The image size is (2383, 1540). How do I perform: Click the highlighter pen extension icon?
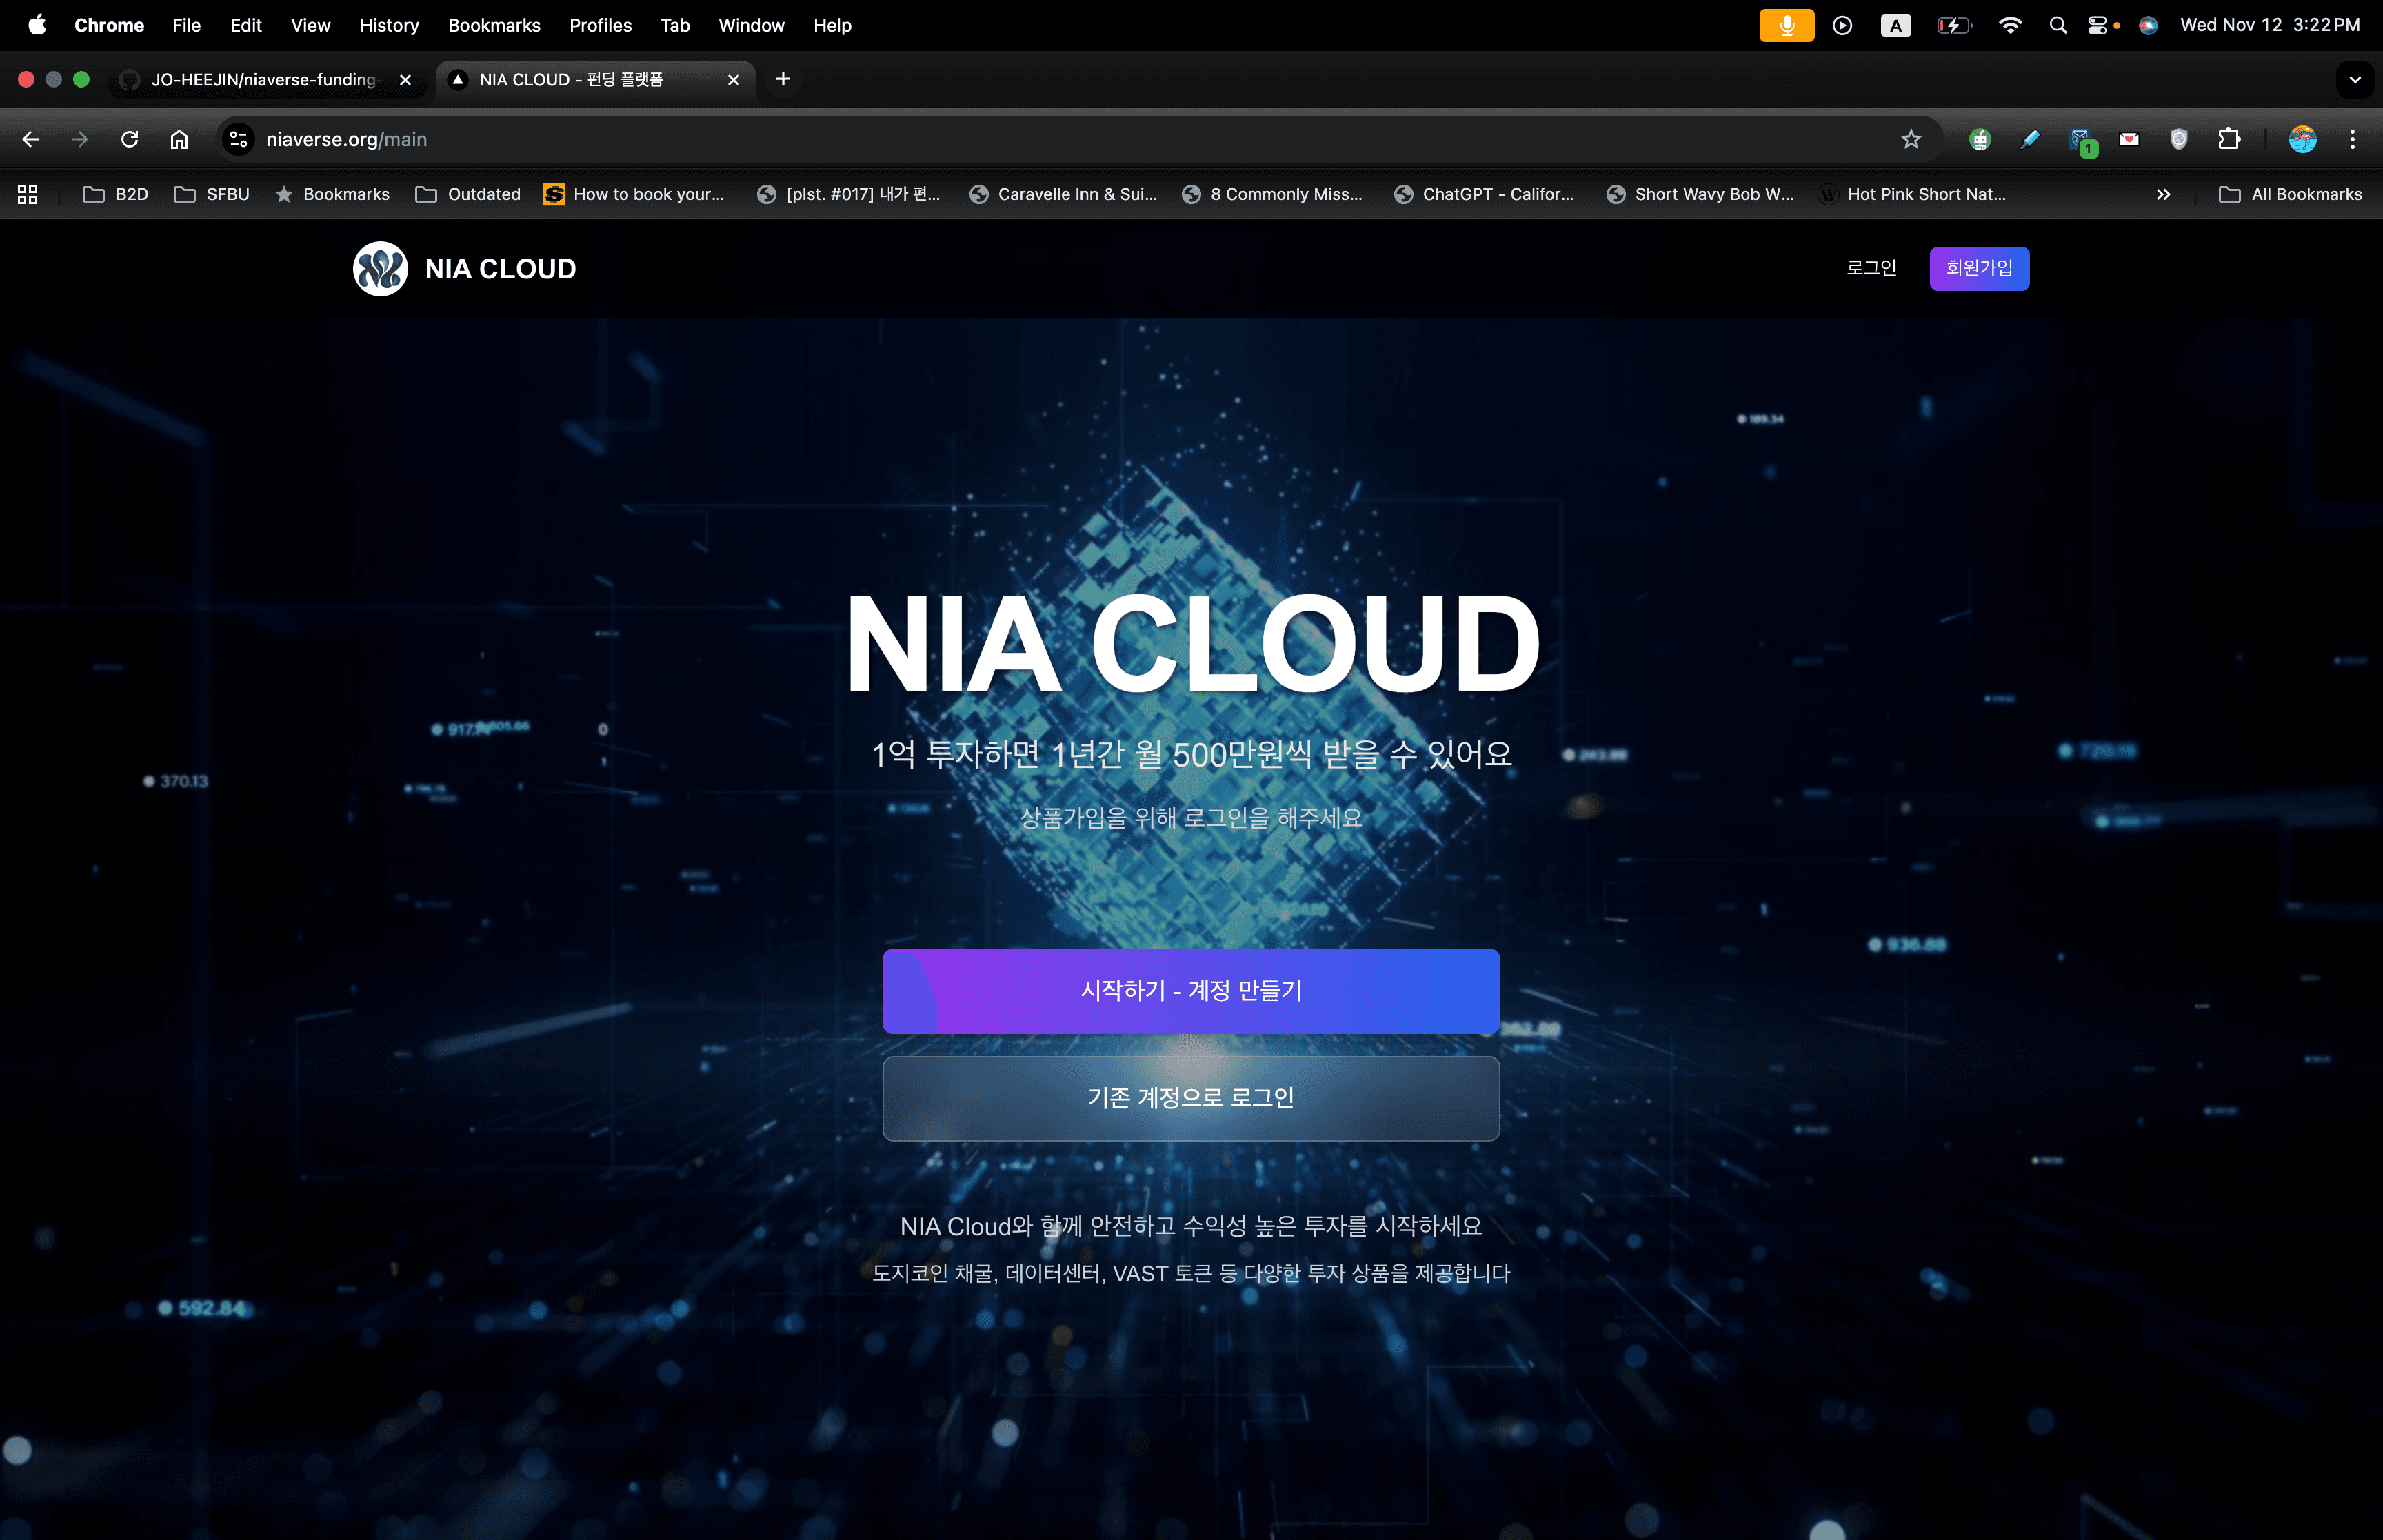click(x=2030, y=139)
